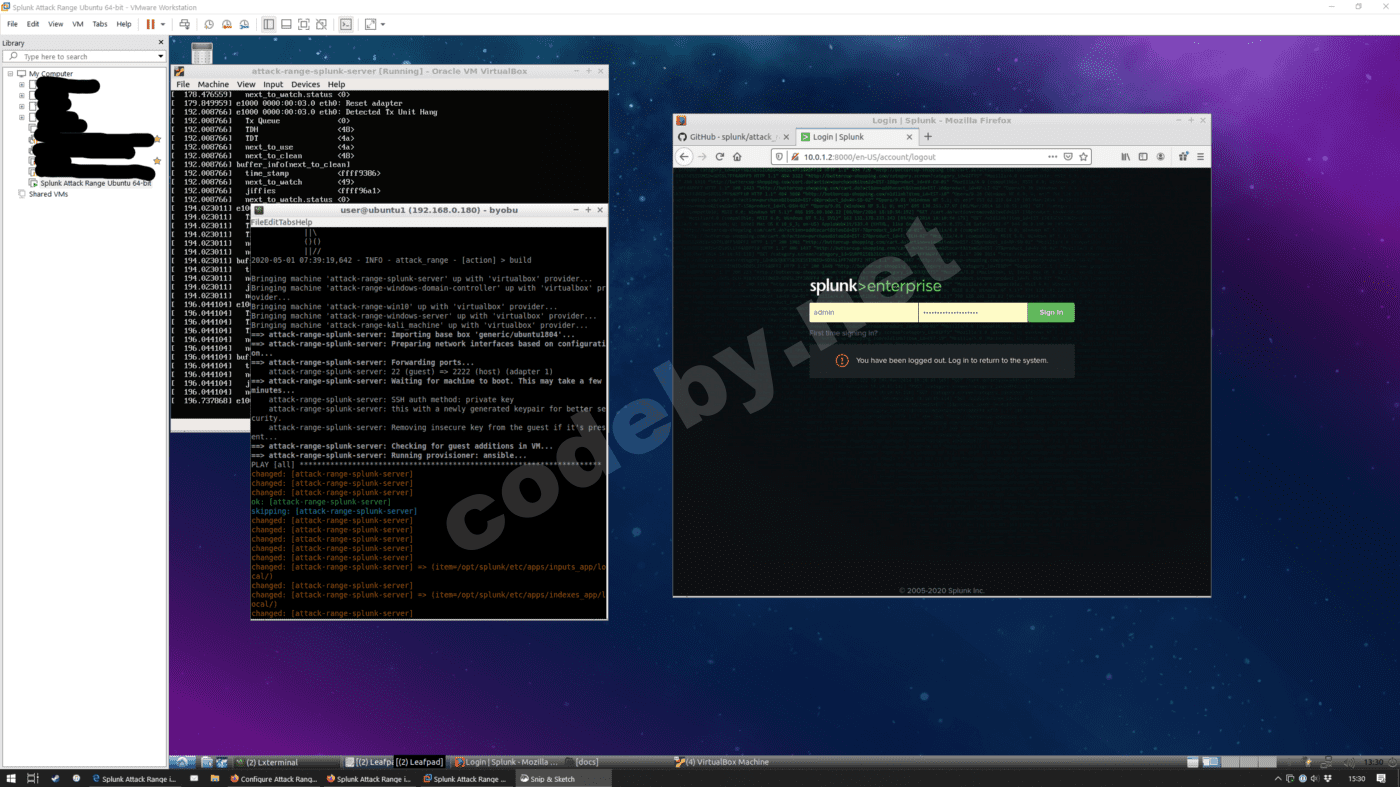1400x787 pixels.
Task: Click the green Sign In button
Action: click(x=1050, y=312)
